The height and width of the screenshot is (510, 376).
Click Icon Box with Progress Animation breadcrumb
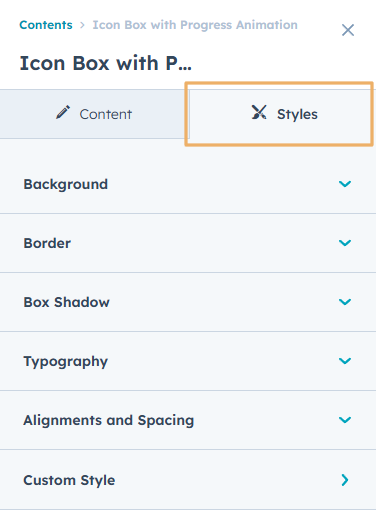[x=195, y=25]
